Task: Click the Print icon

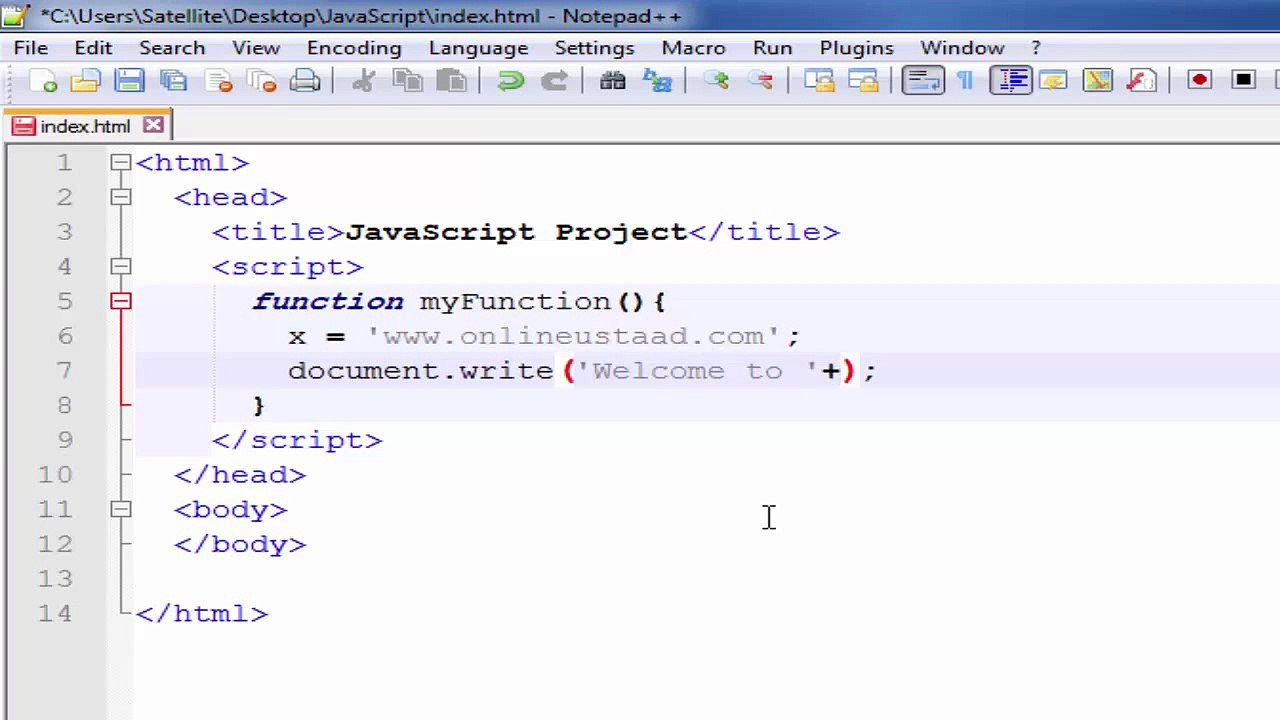Action: click(305, 81)
